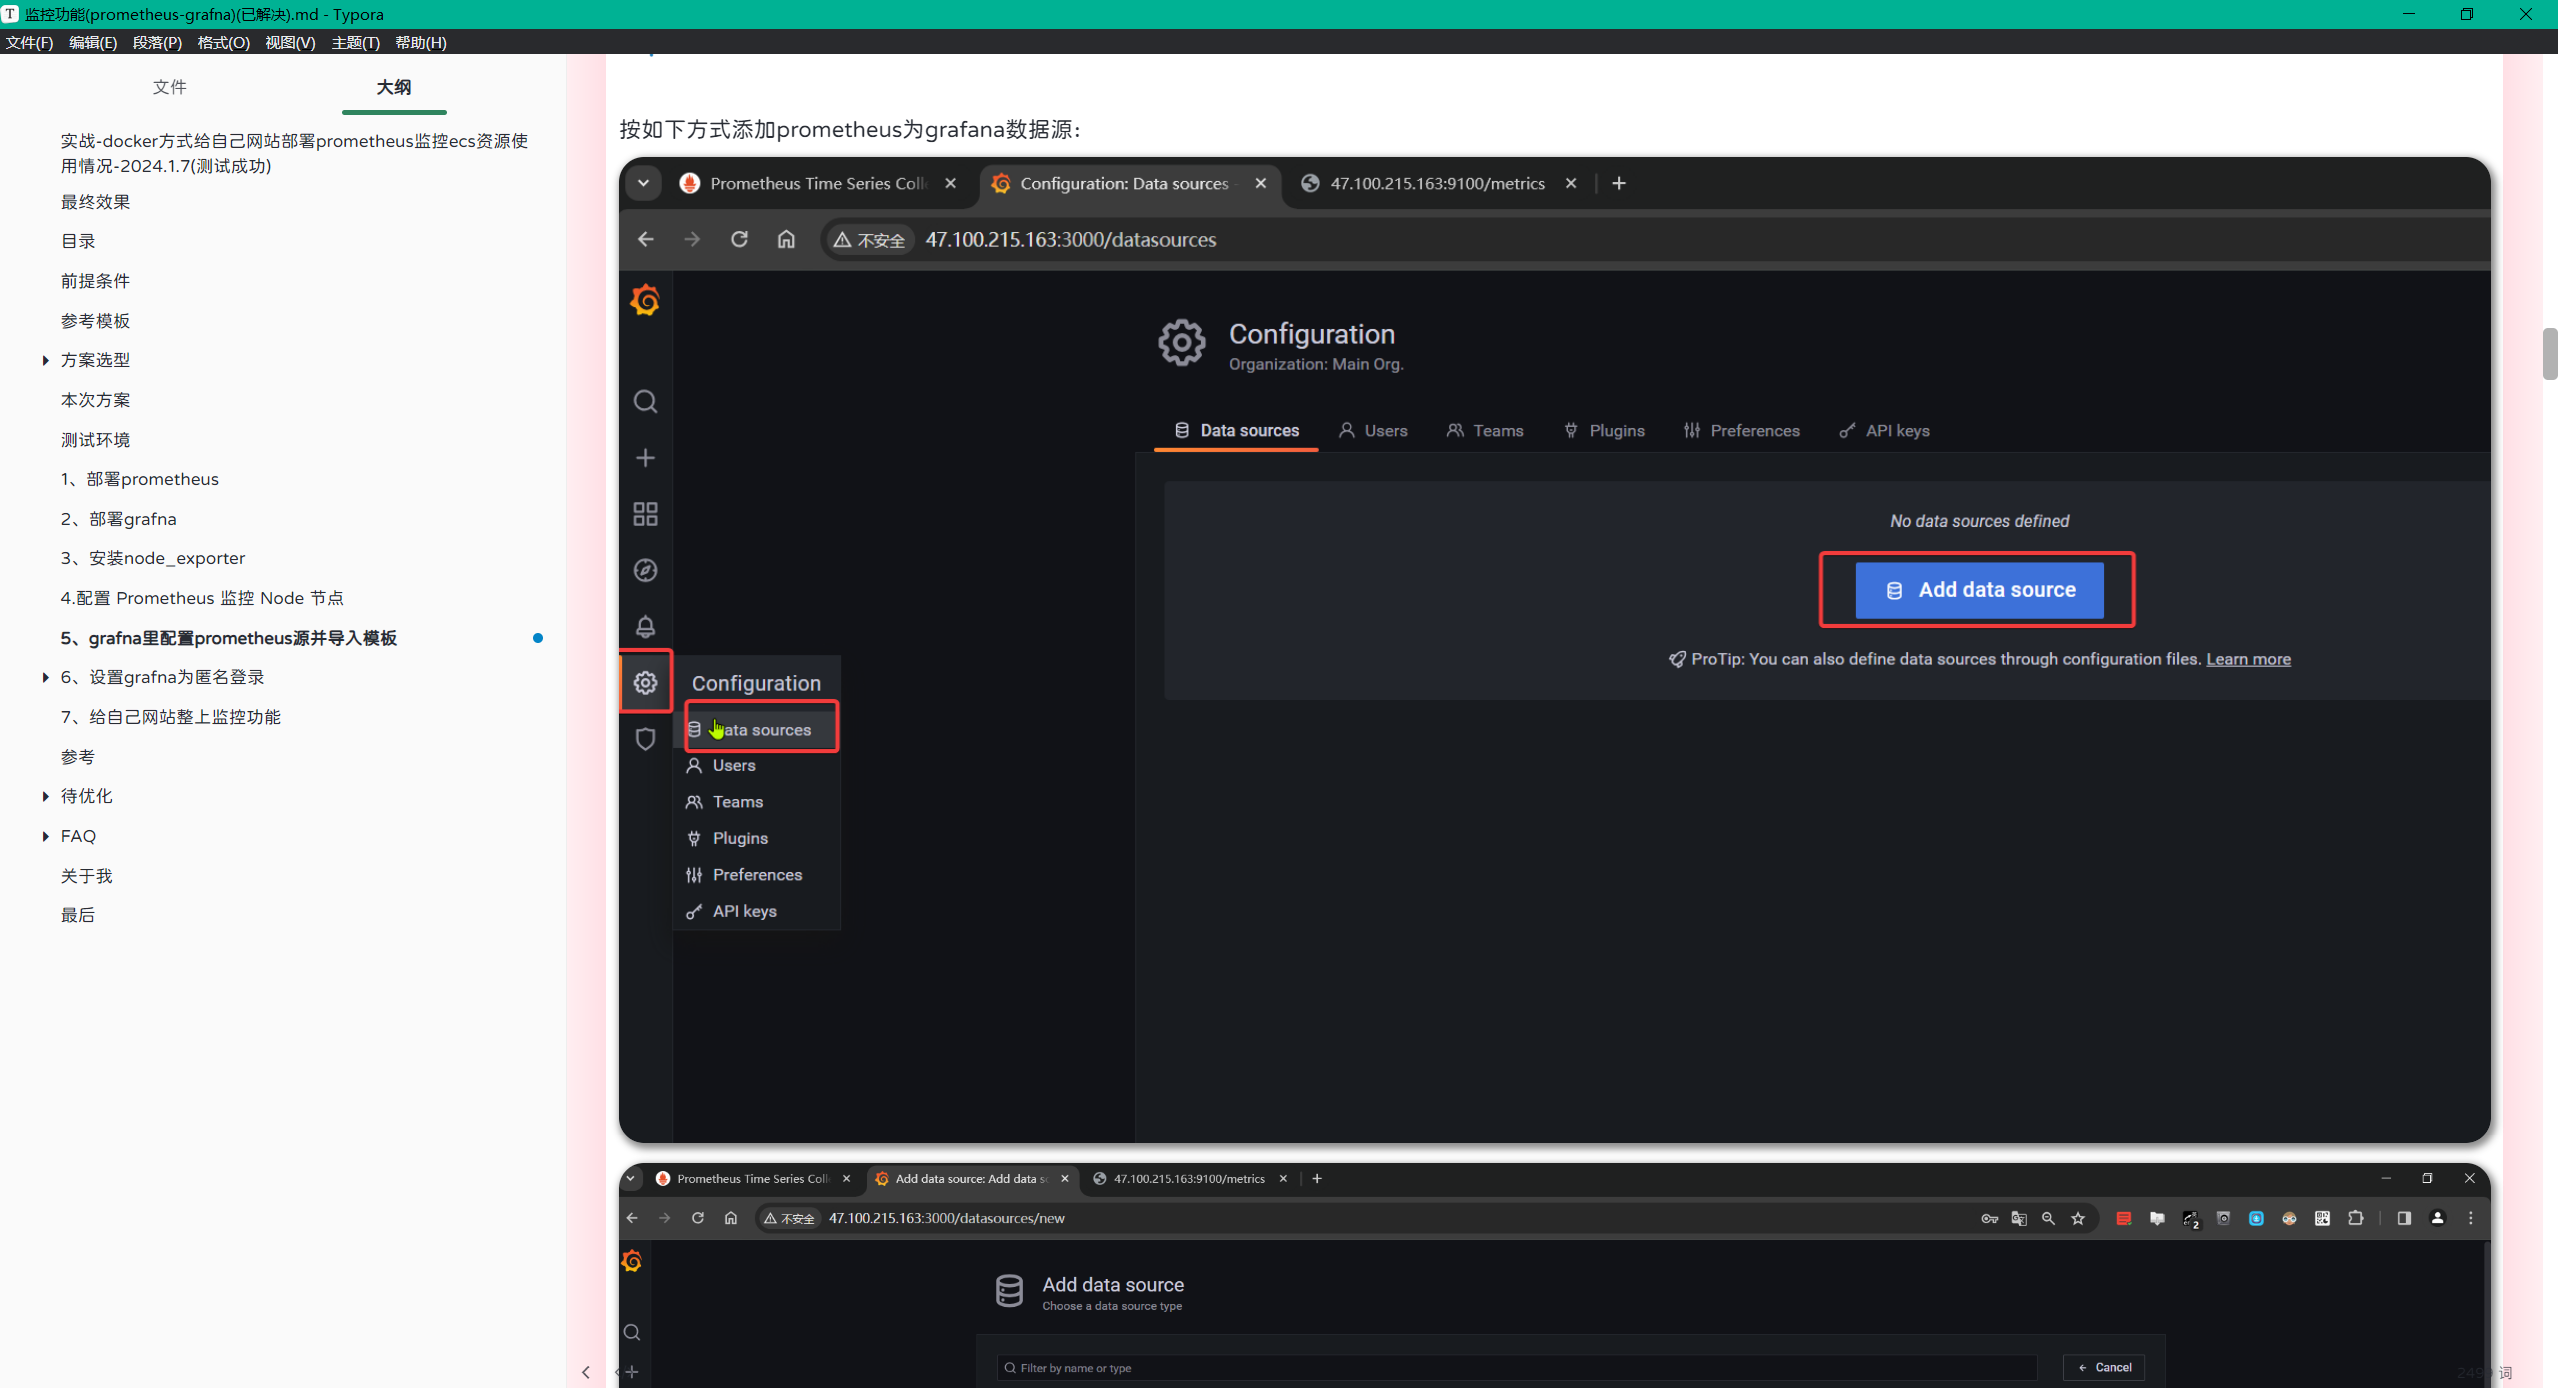Expand the 待优化 outline section
Viewport: 2558px width, 1388px height.
(x=45, y=796)
